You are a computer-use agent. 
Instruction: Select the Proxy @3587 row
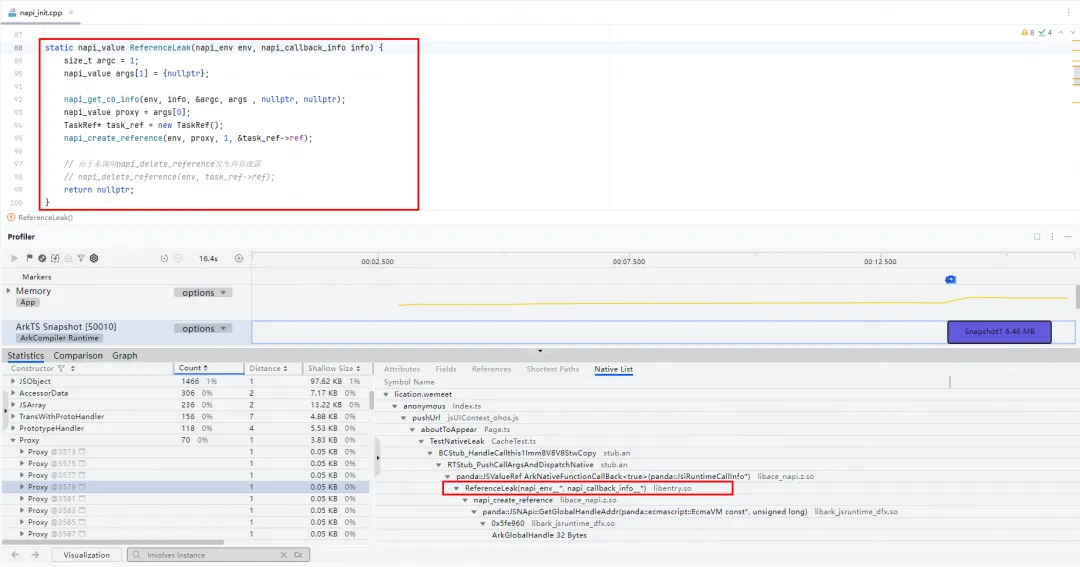pyautogui.click(x=185, y=534)
